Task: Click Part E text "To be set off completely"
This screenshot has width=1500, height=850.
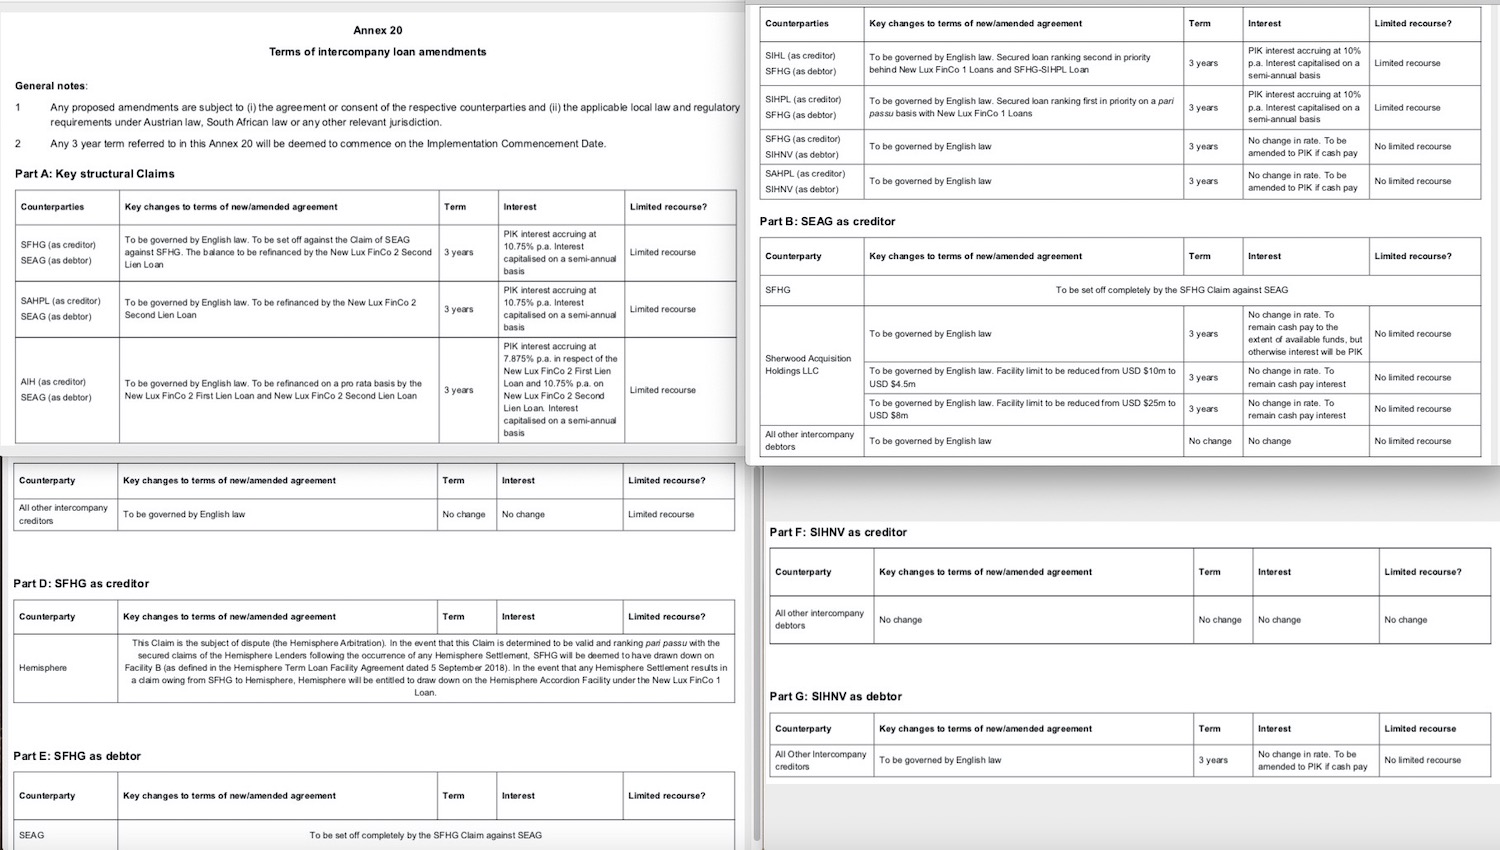Action: pos(426,835)
